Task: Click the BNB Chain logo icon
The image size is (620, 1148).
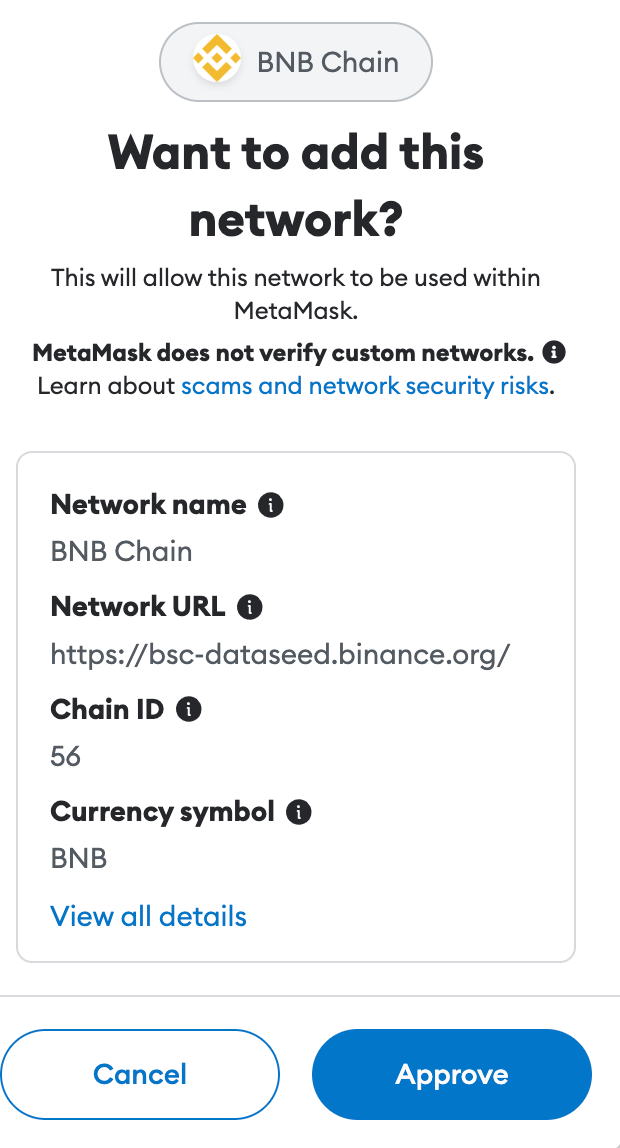Action: 217,61
